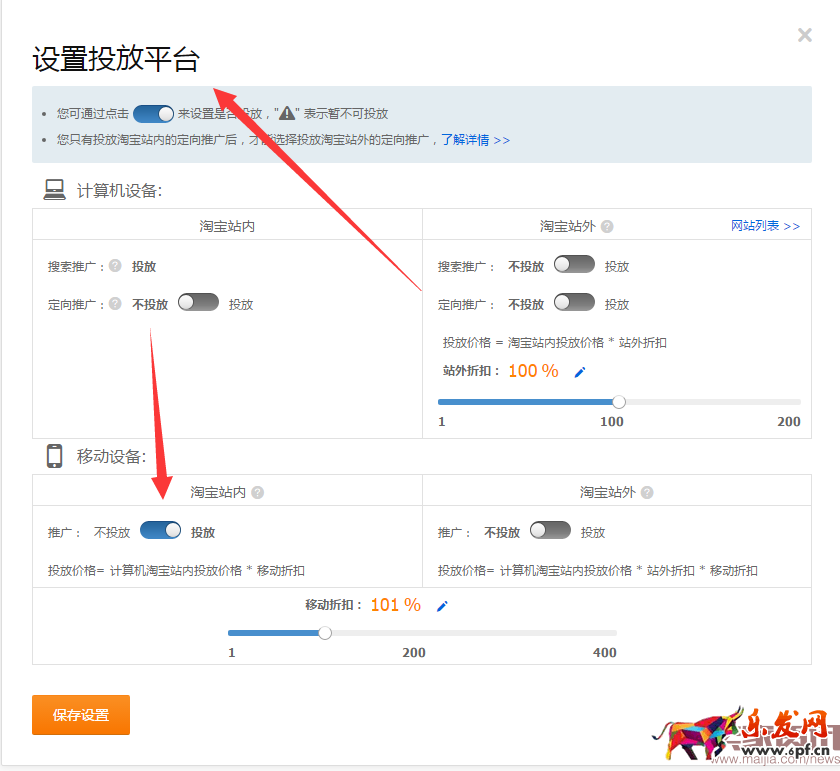Screen dimensions: 840x771
Task: Close the 设置投放平台 dialog
Action: [x=805, y=35]
